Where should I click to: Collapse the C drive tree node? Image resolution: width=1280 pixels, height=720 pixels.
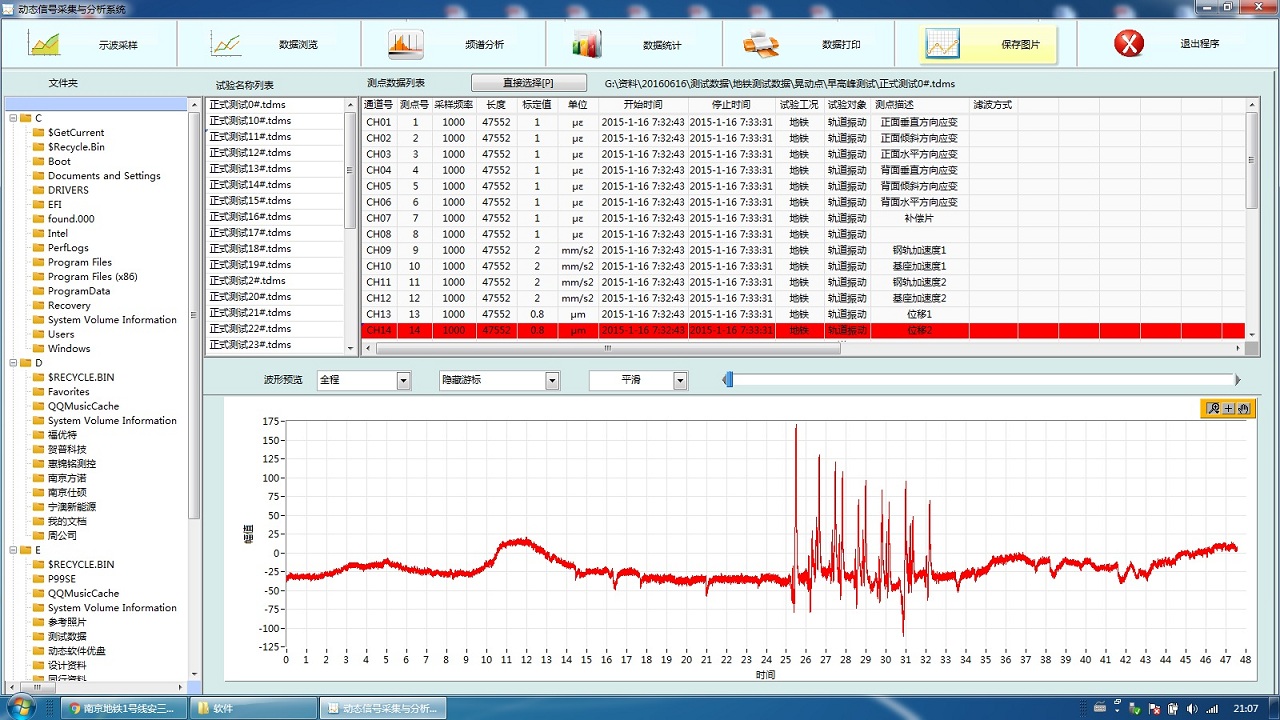(x=13, y=118)
